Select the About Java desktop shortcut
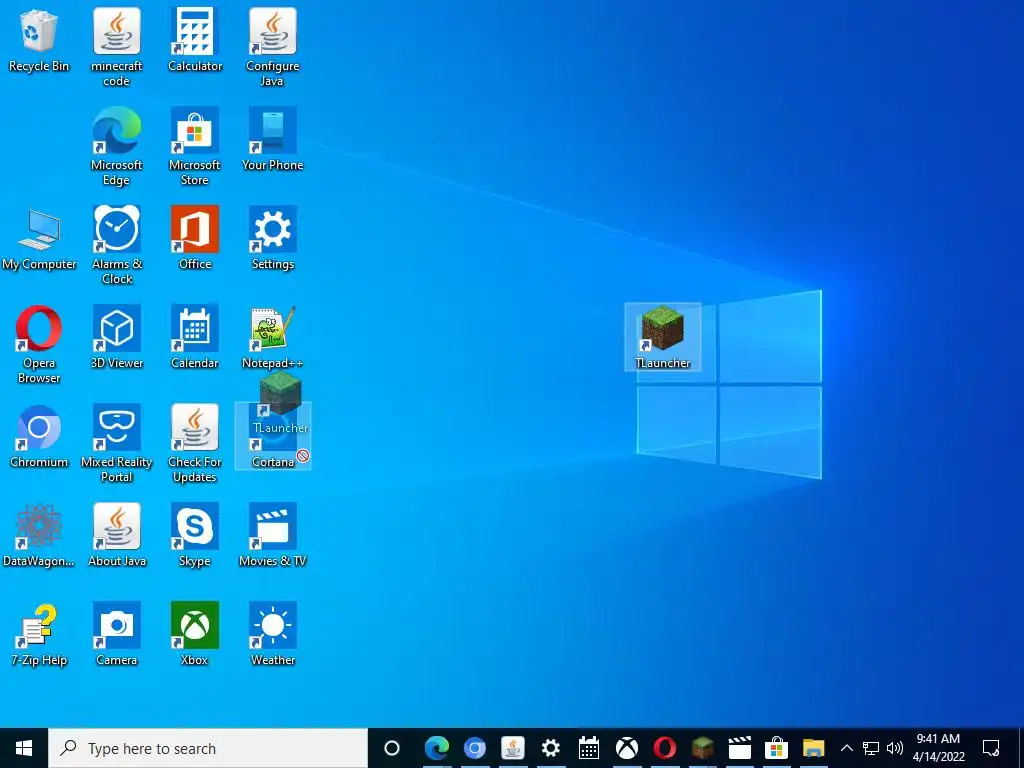The image size is (1024, 768). pos(116,536)
